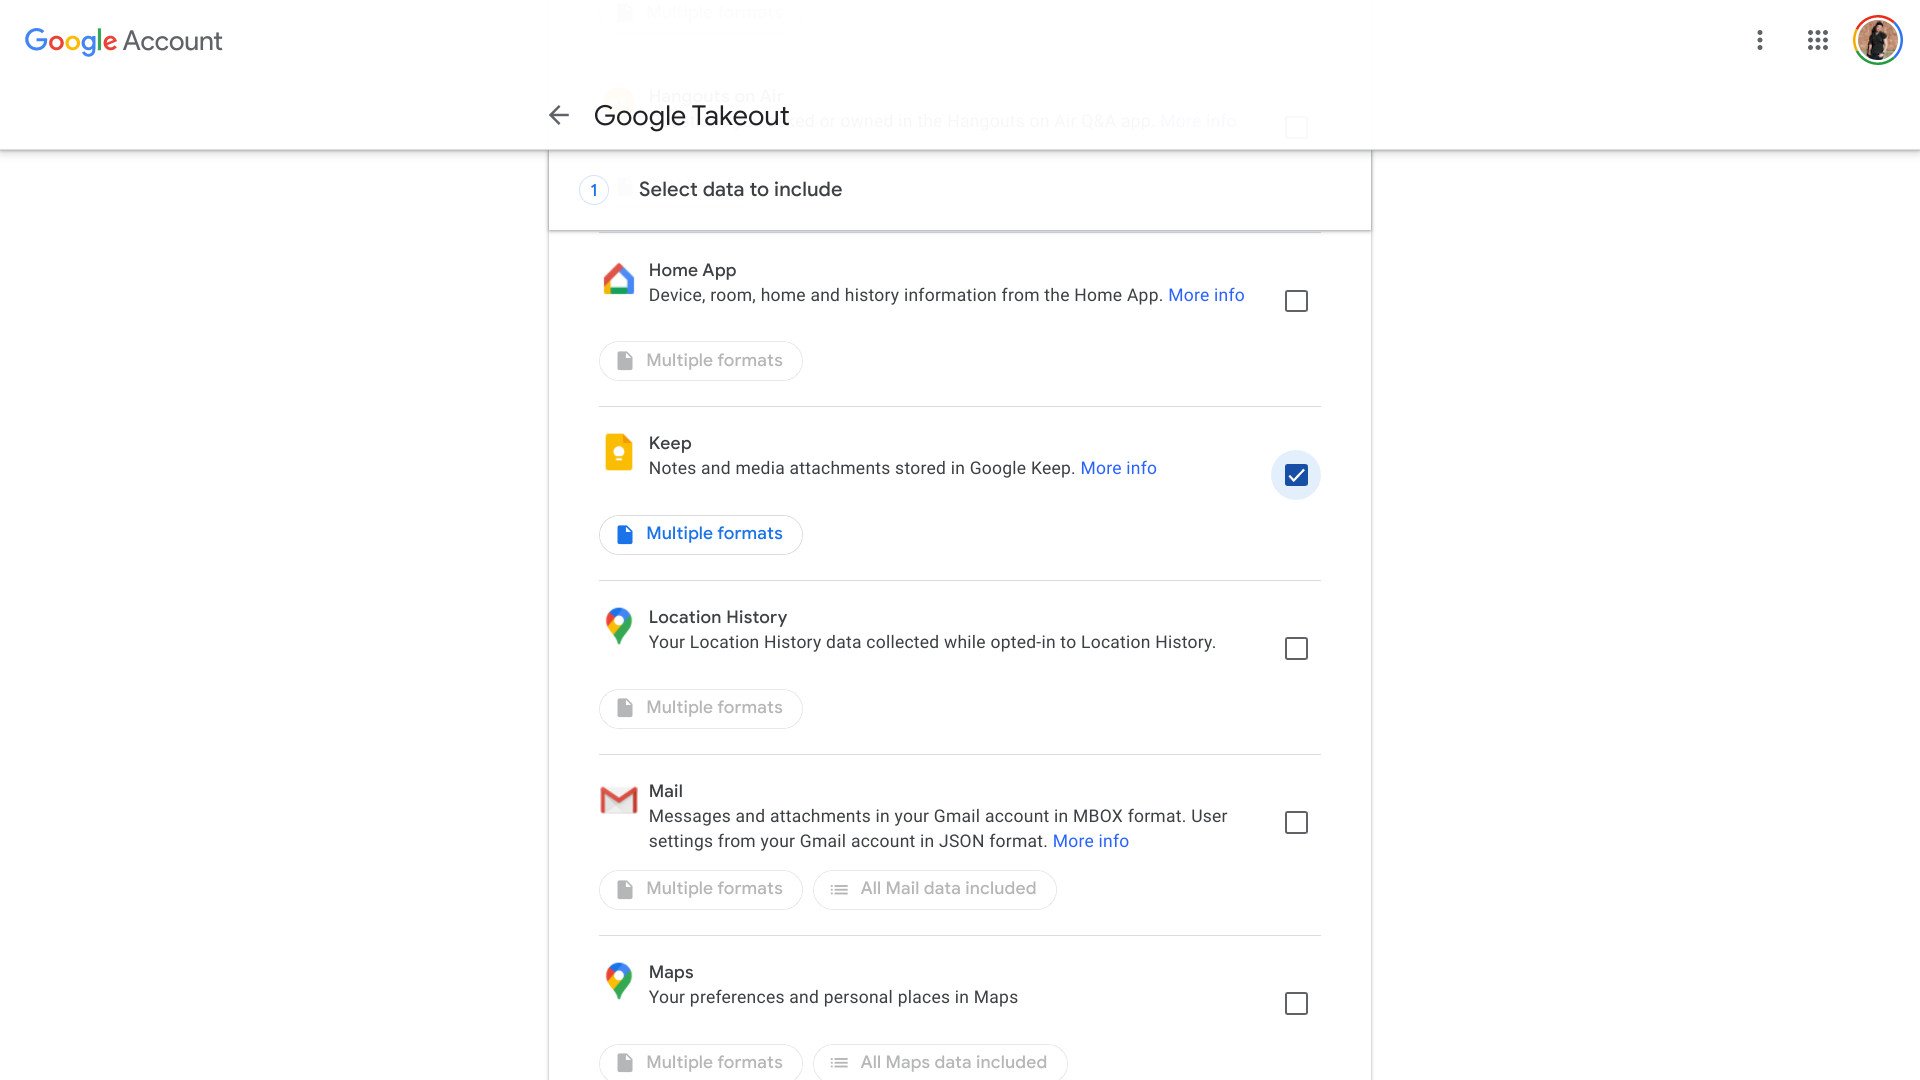Click the back arrow beside Google Takeout
Viewport: 1920px width, 1080px height.
tap(558, 116)
